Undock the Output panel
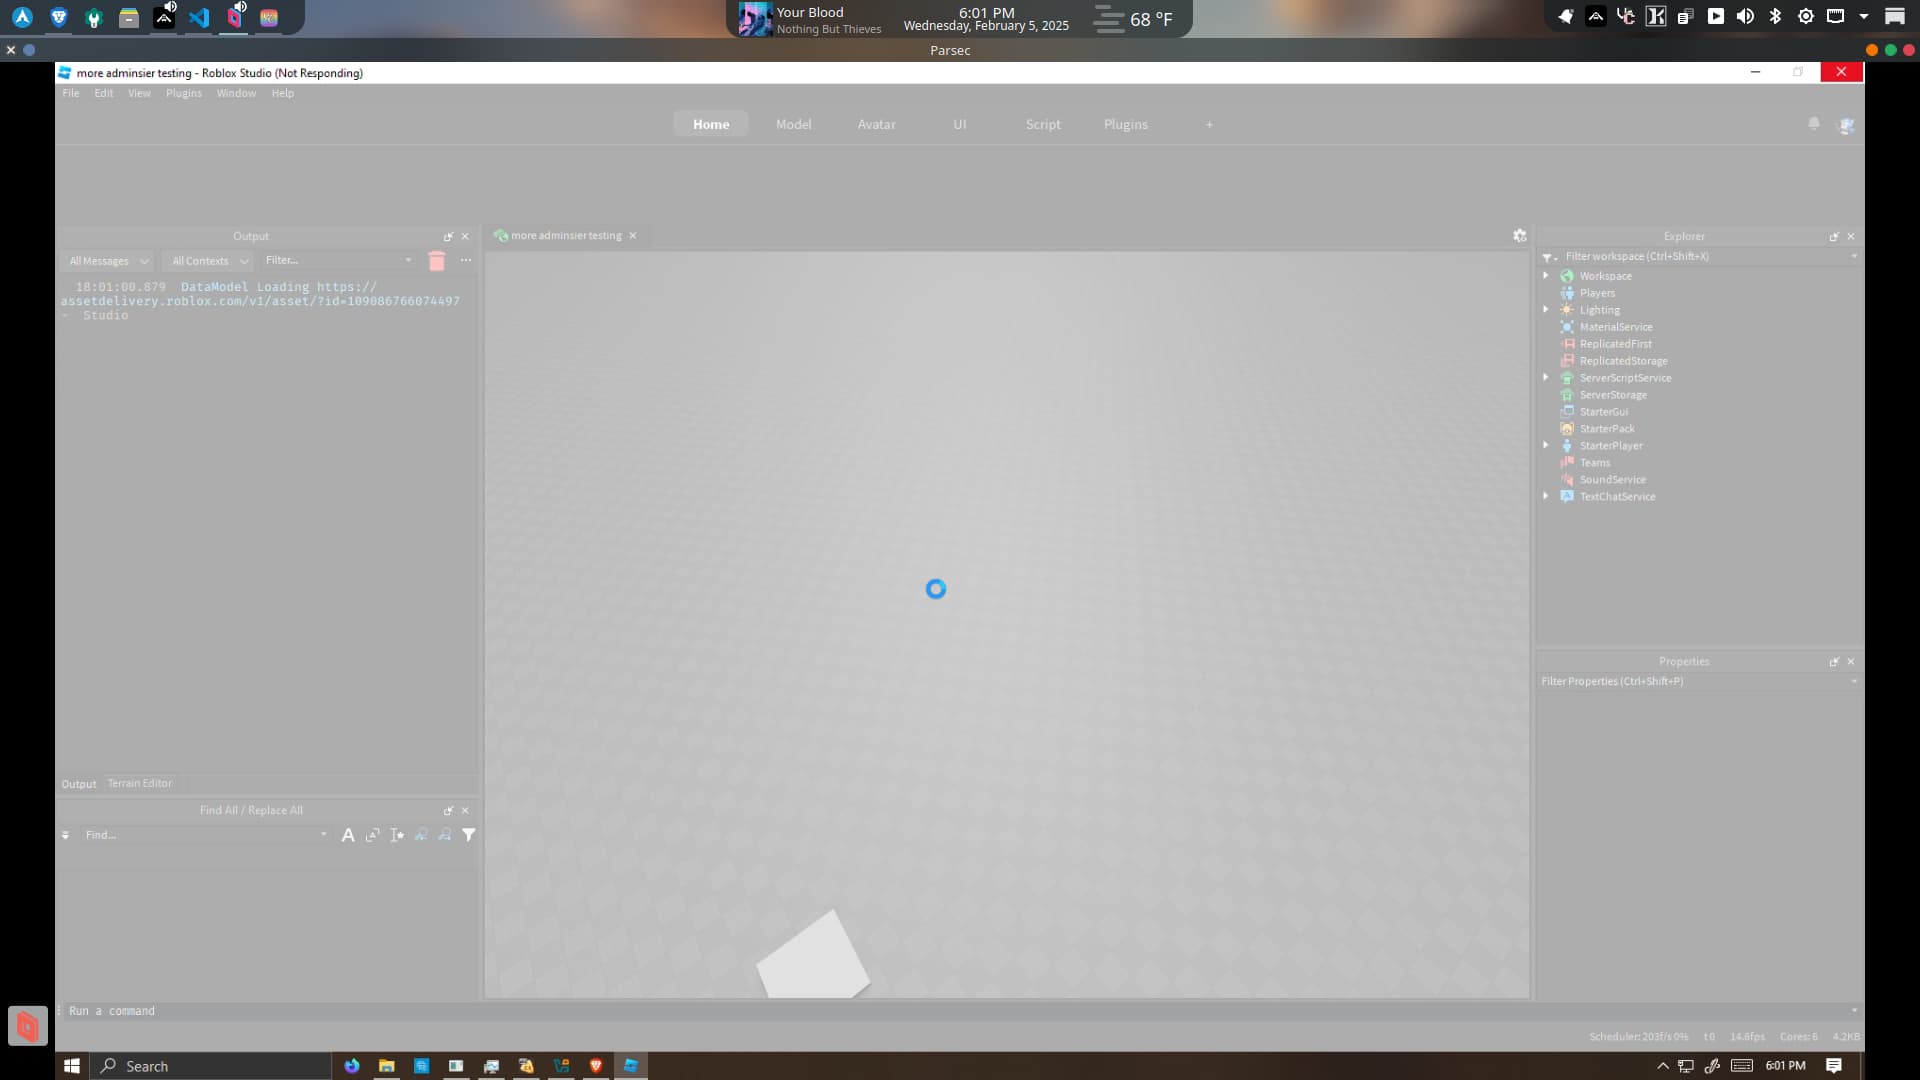1920x1080 pixels. point(449,236)
